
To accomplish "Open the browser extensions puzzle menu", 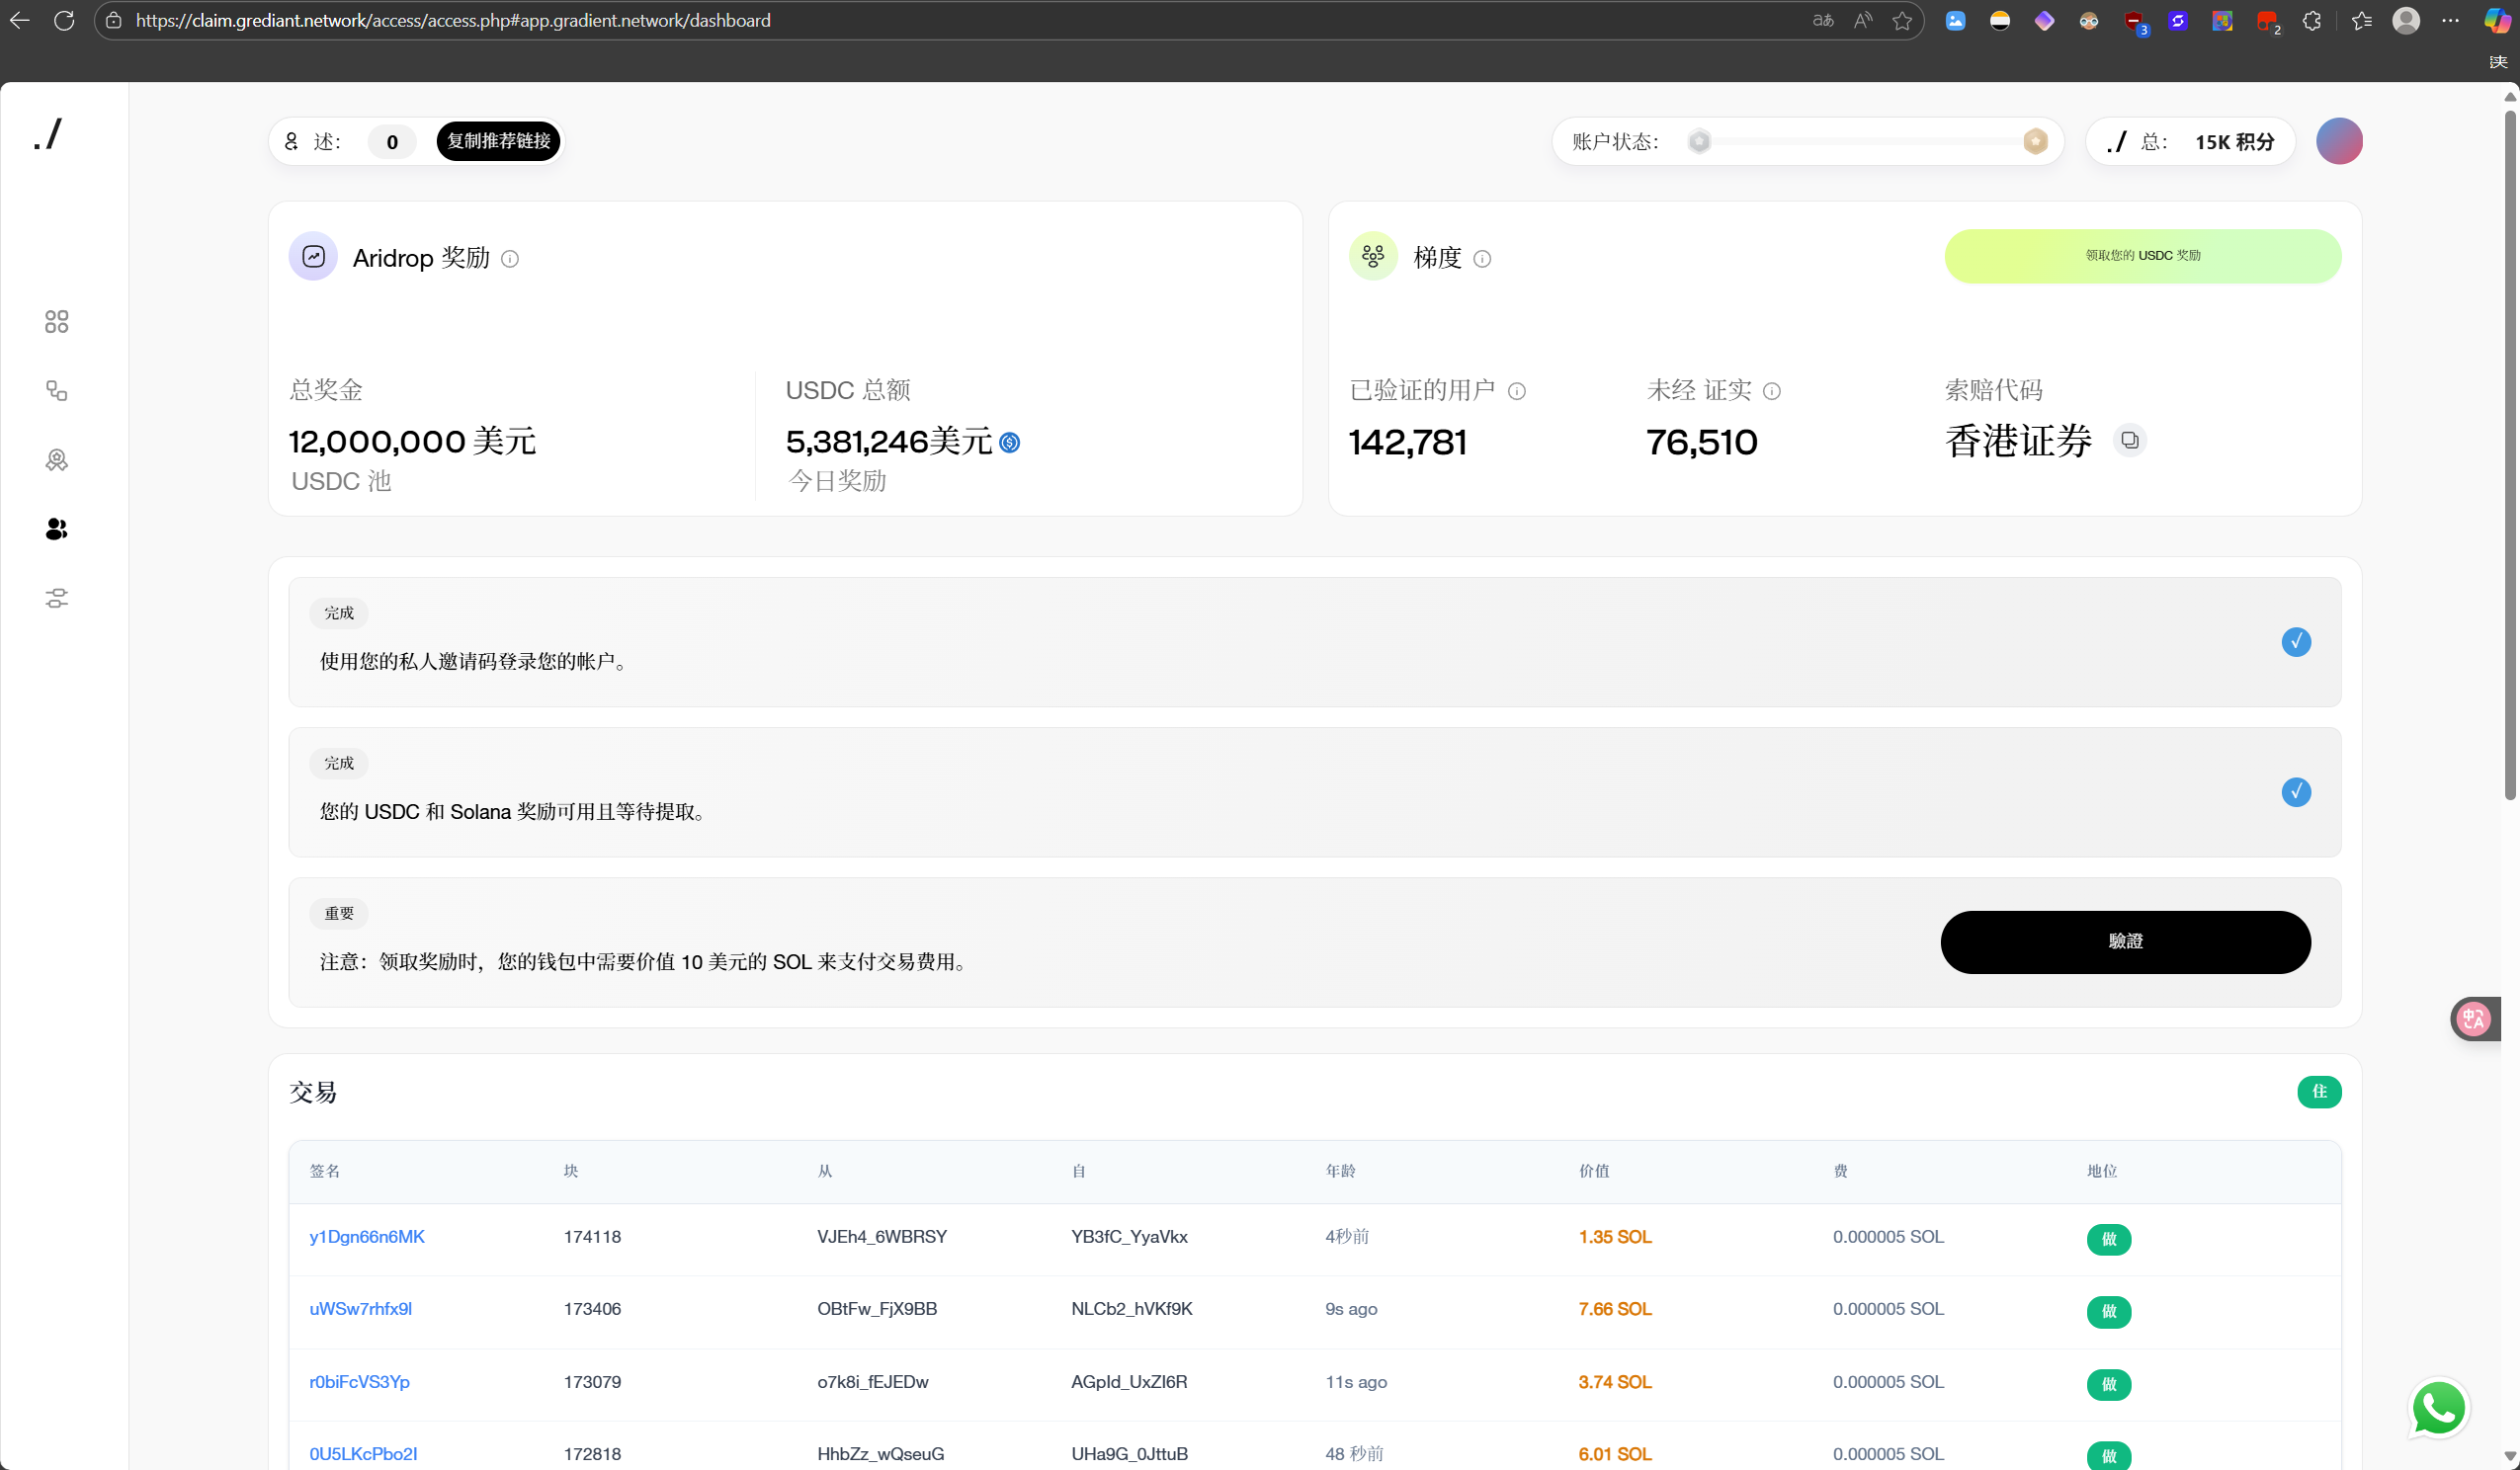I will tap(2312, 20).
